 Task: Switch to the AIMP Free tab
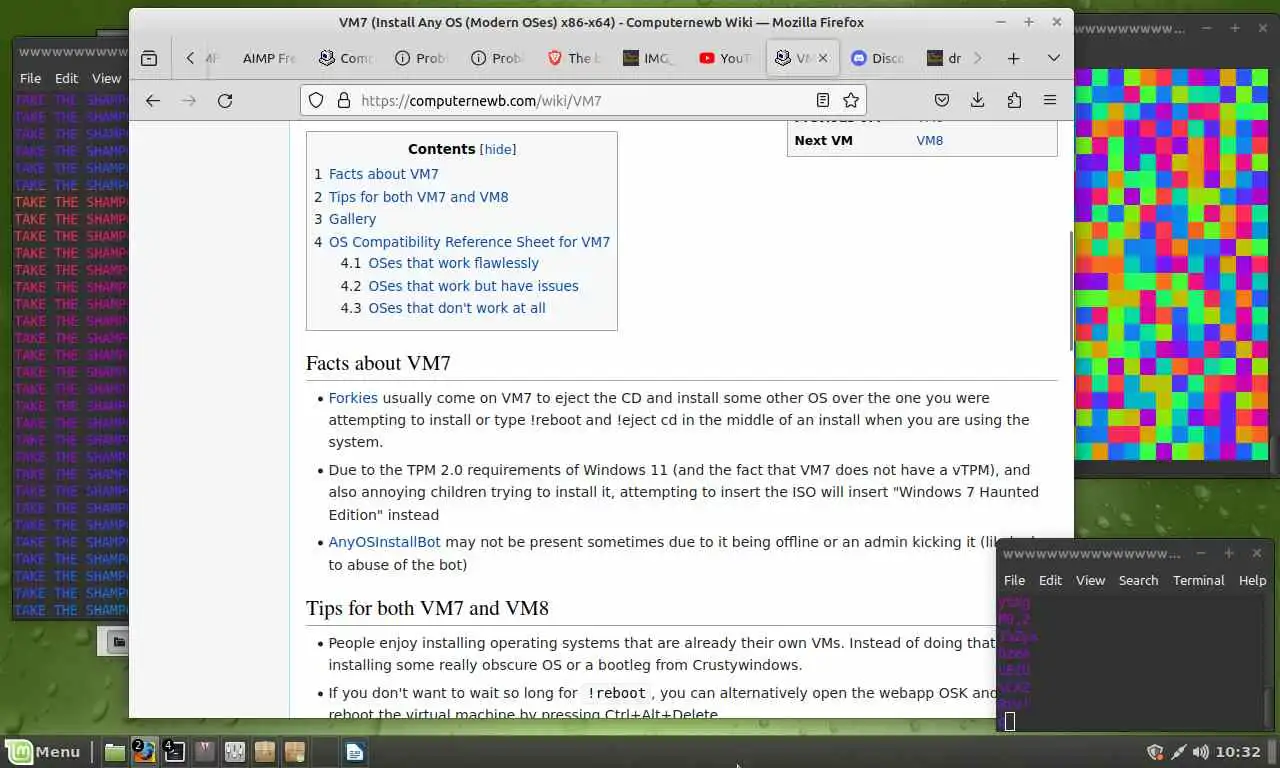(268, 58)
